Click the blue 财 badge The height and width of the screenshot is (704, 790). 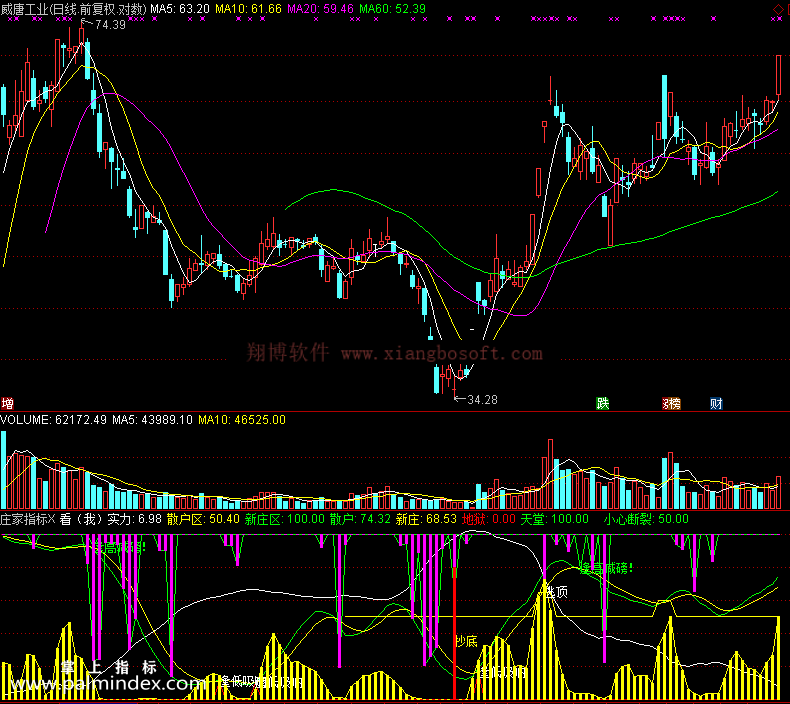click(716, 403)
